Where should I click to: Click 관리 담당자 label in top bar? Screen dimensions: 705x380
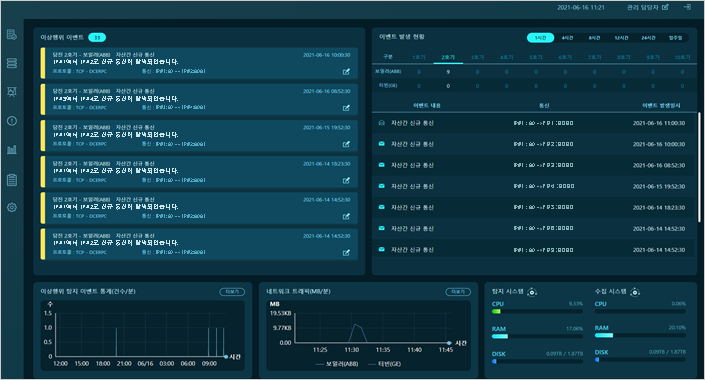(643, 8)
